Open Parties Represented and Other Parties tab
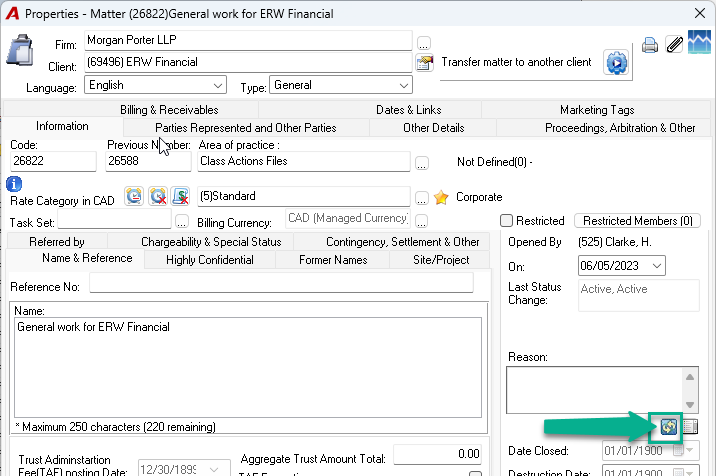The image size is (716, 476). point(246,128)
